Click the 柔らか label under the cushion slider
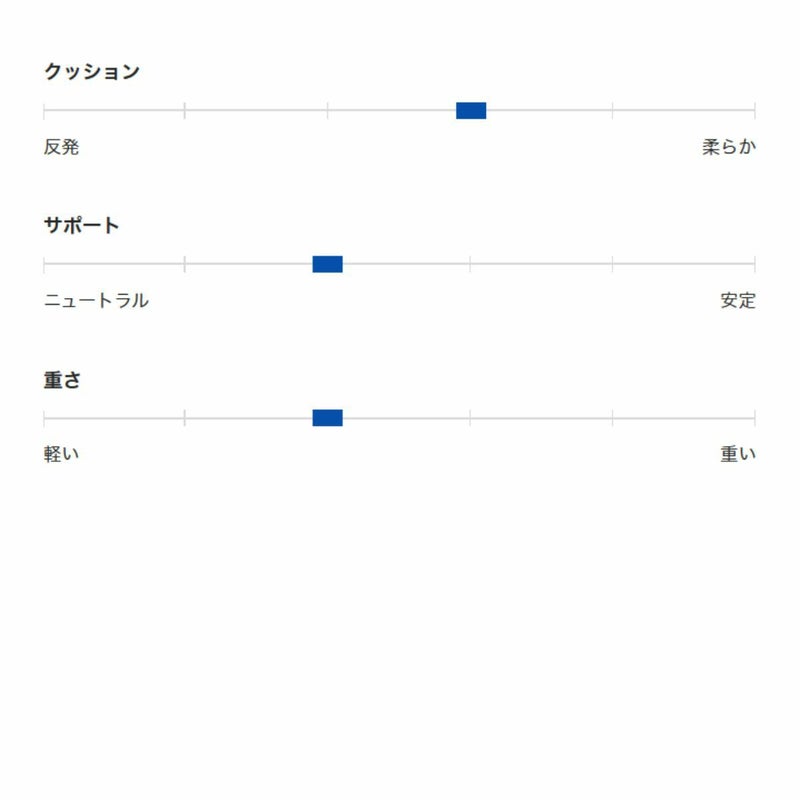 point(729,147)
